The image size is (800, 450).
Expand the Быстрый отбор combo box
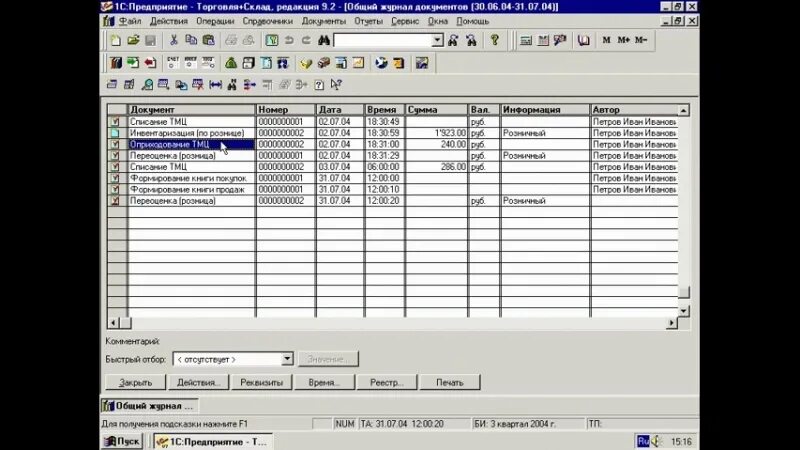tap(287, 359)
